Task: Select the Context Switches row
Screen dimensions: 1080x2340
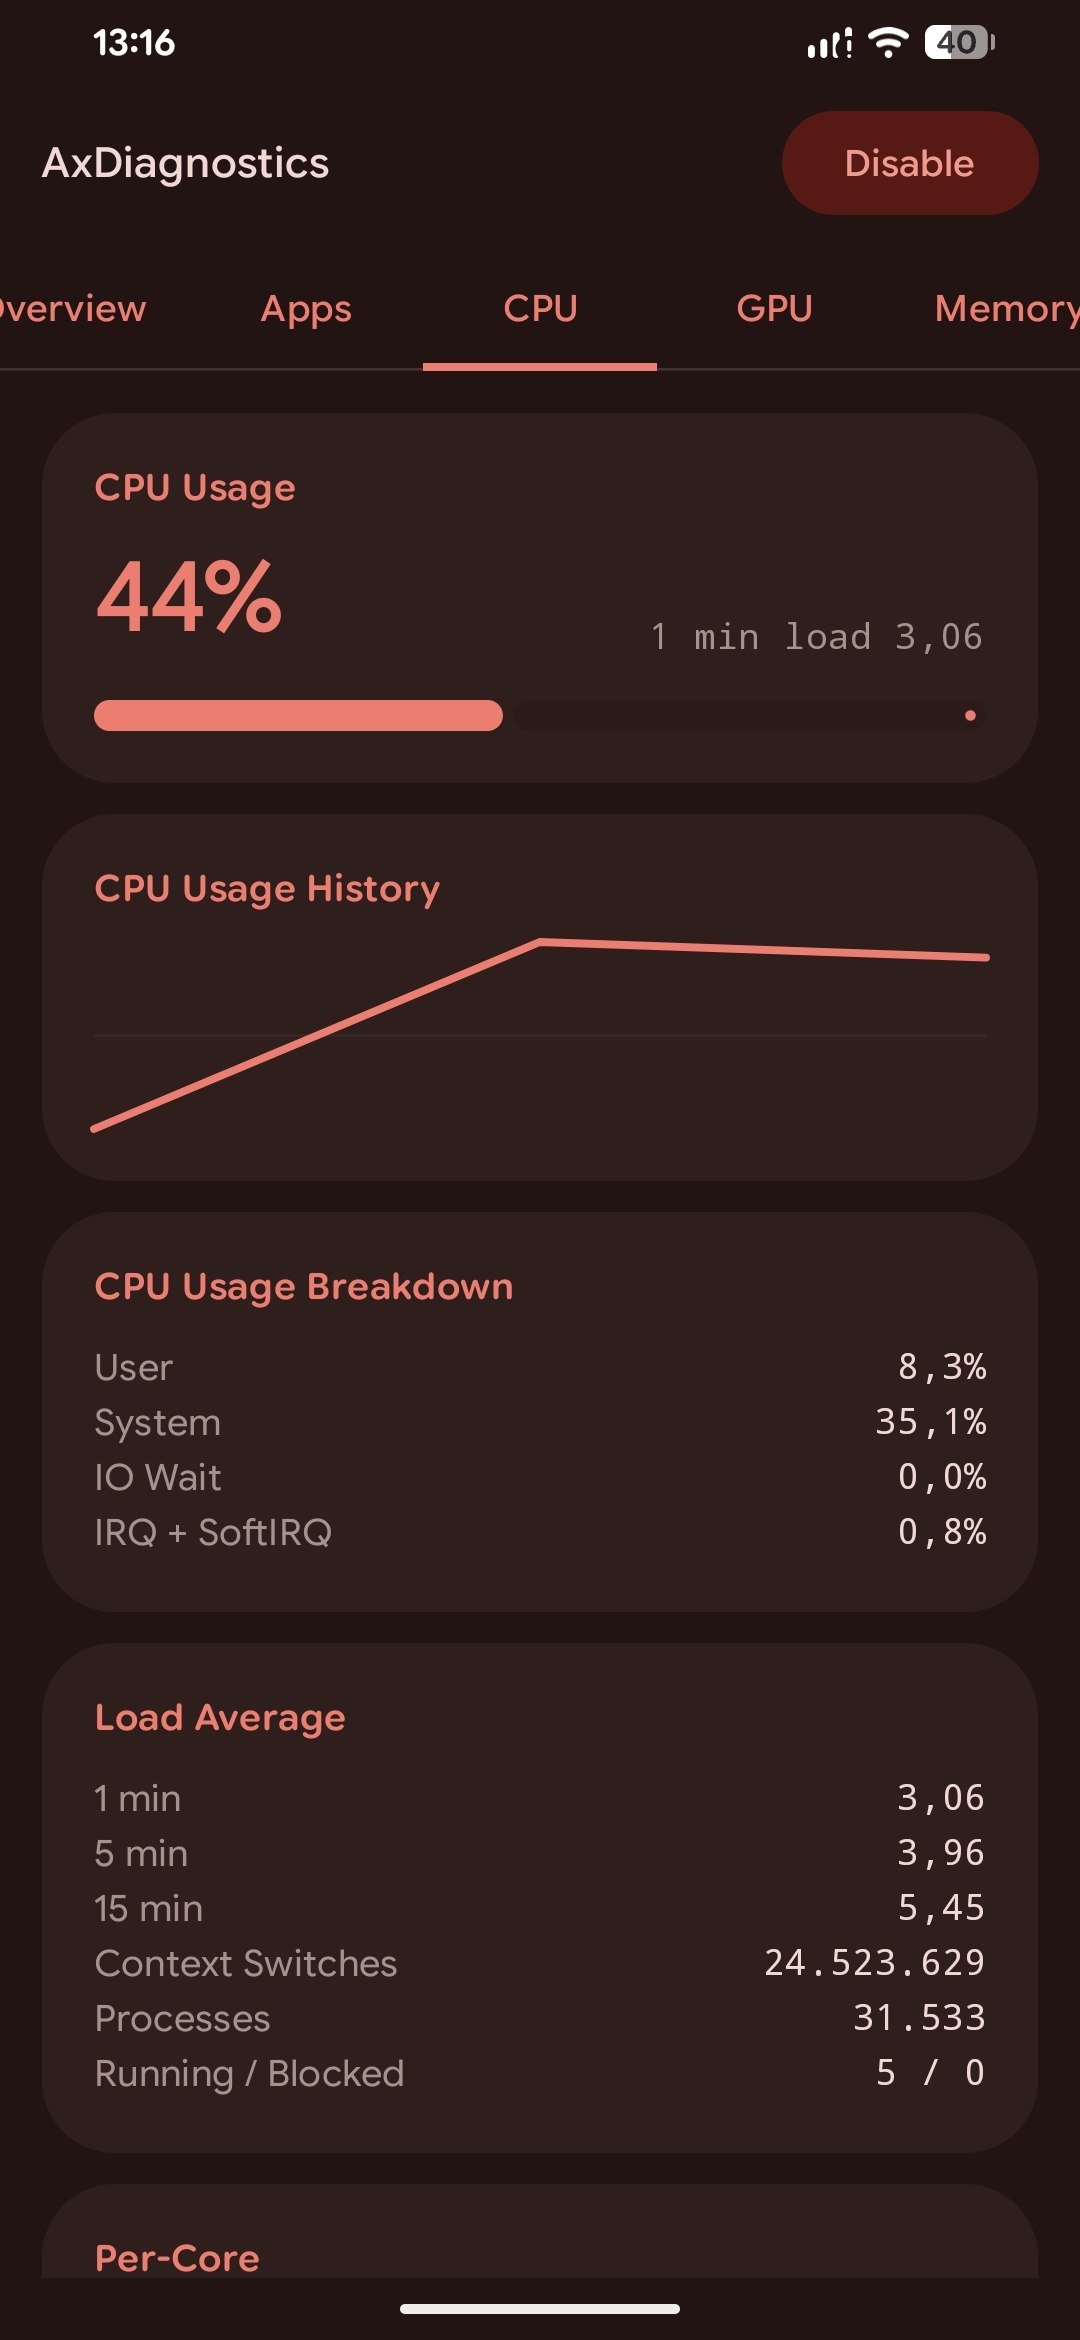Action: pos(540,1963)
